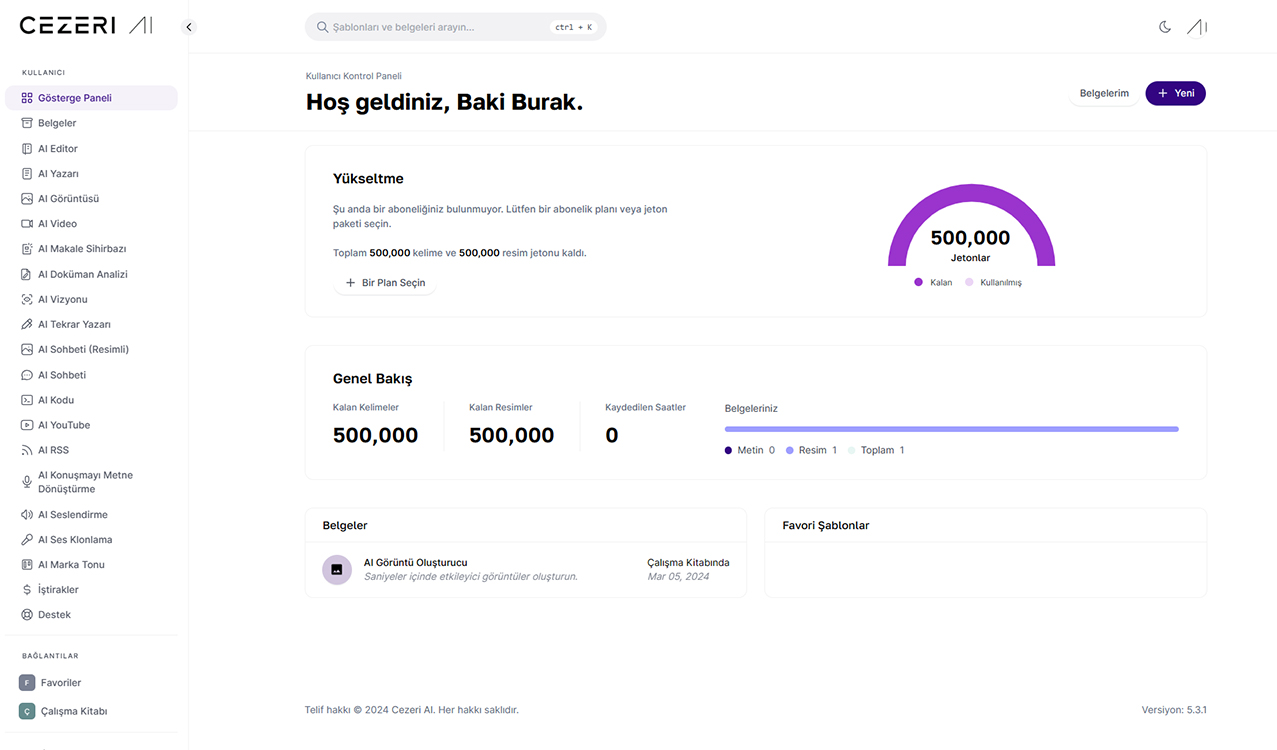Image resolution: width=1277 pixels, height=750 pixels.
Task: Click the Bir Plan Seçin button
Action: pyautogui.click(x=385, y=282)
